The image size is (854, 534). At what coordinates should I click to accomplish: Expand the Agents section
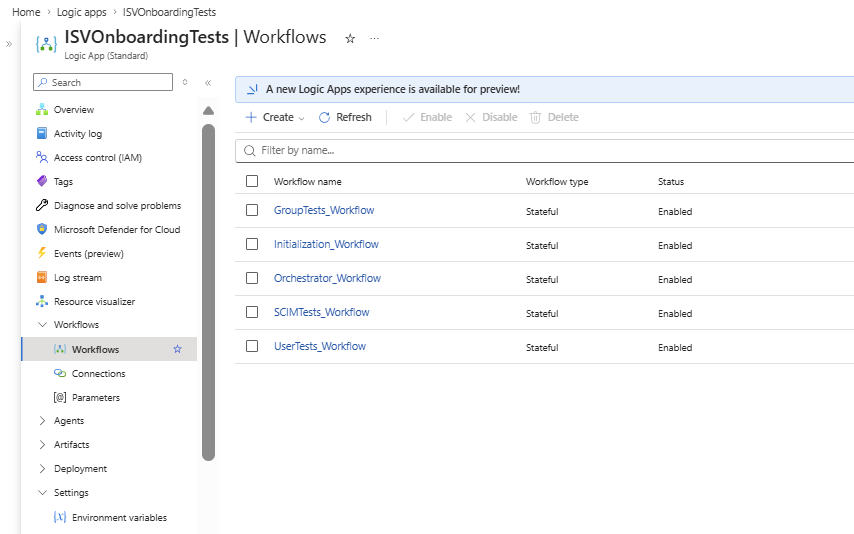point(42,421)
